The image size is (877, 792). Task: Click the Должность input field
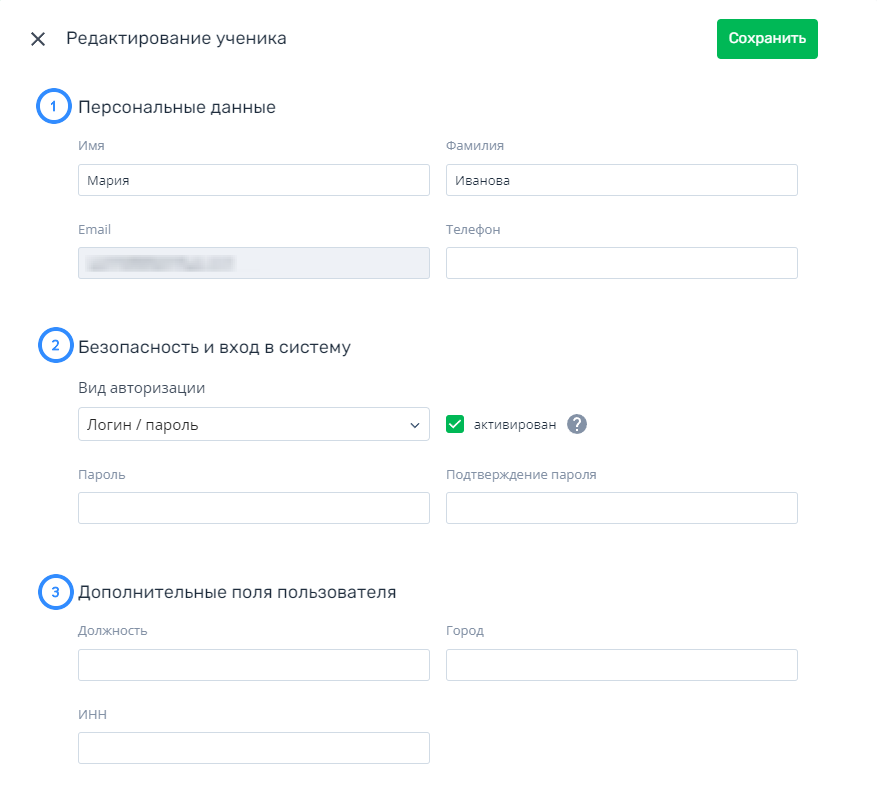[254, 665]
